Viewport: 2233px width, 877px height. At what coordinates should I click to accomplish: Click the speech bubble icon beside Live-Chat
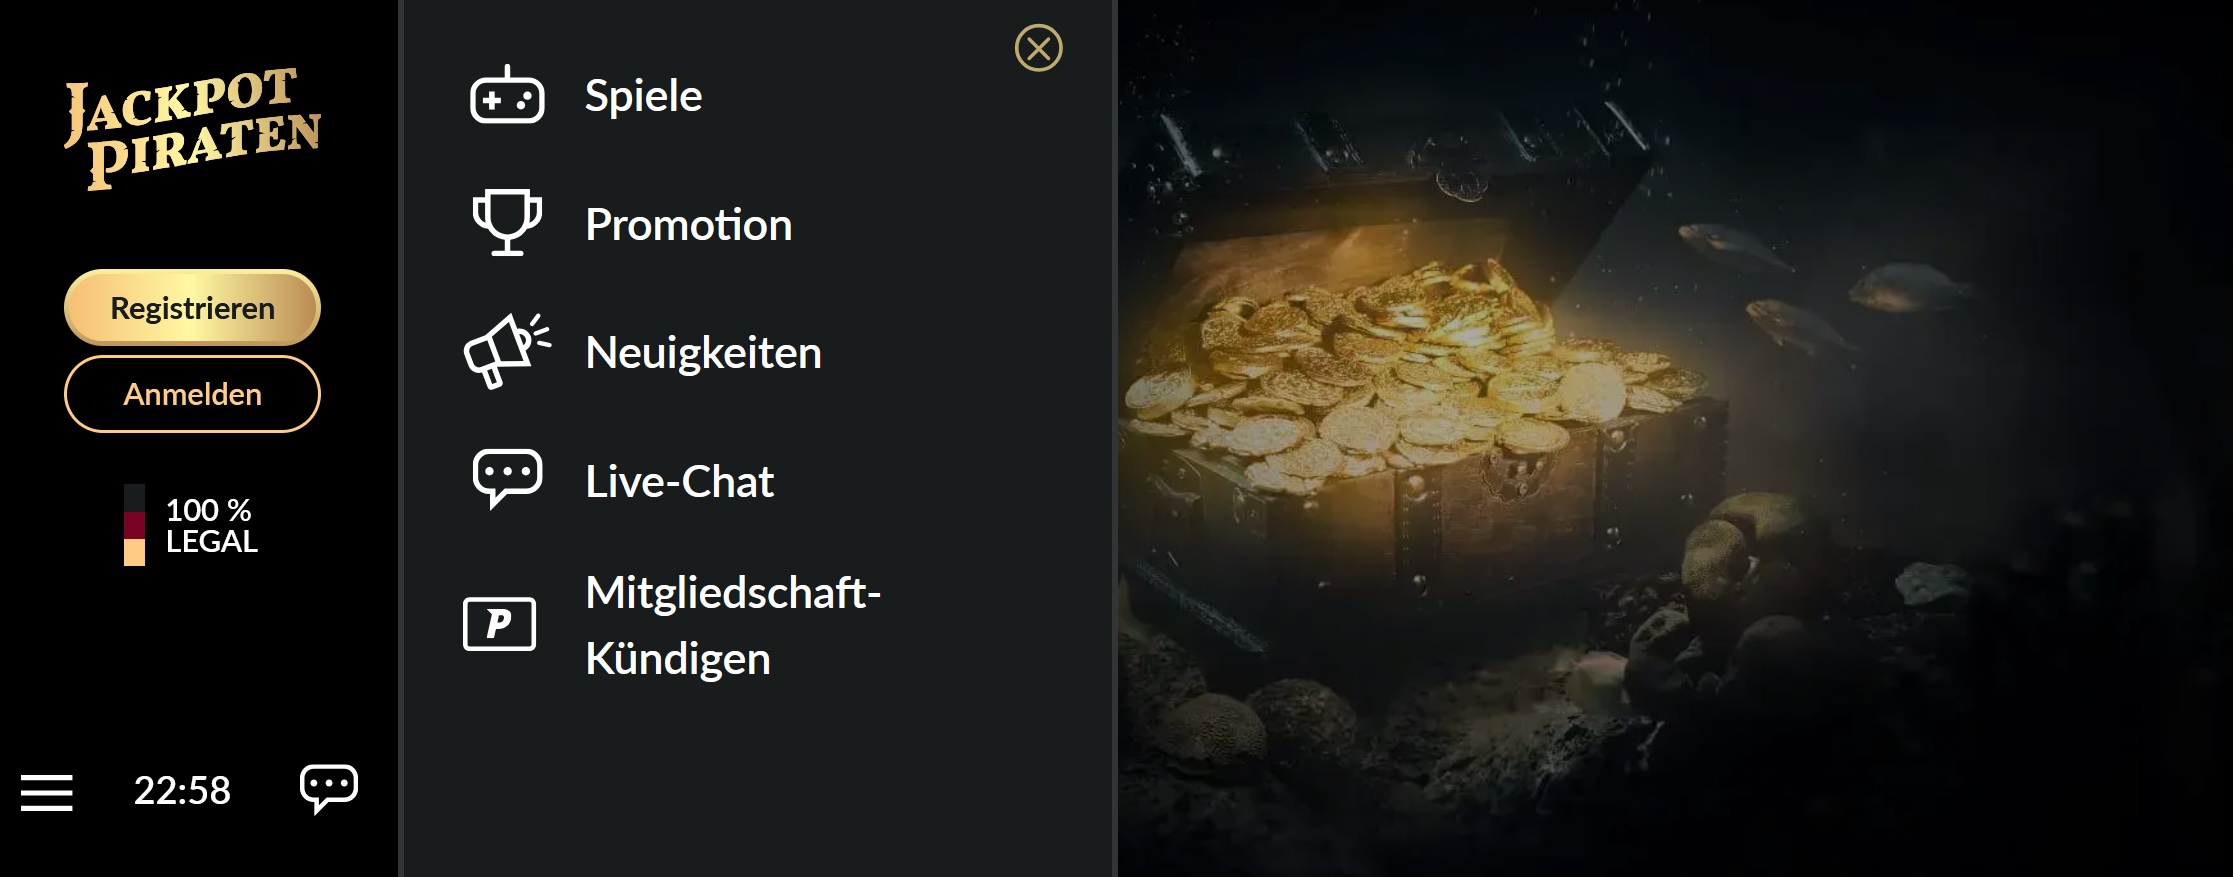coord(507,479)
